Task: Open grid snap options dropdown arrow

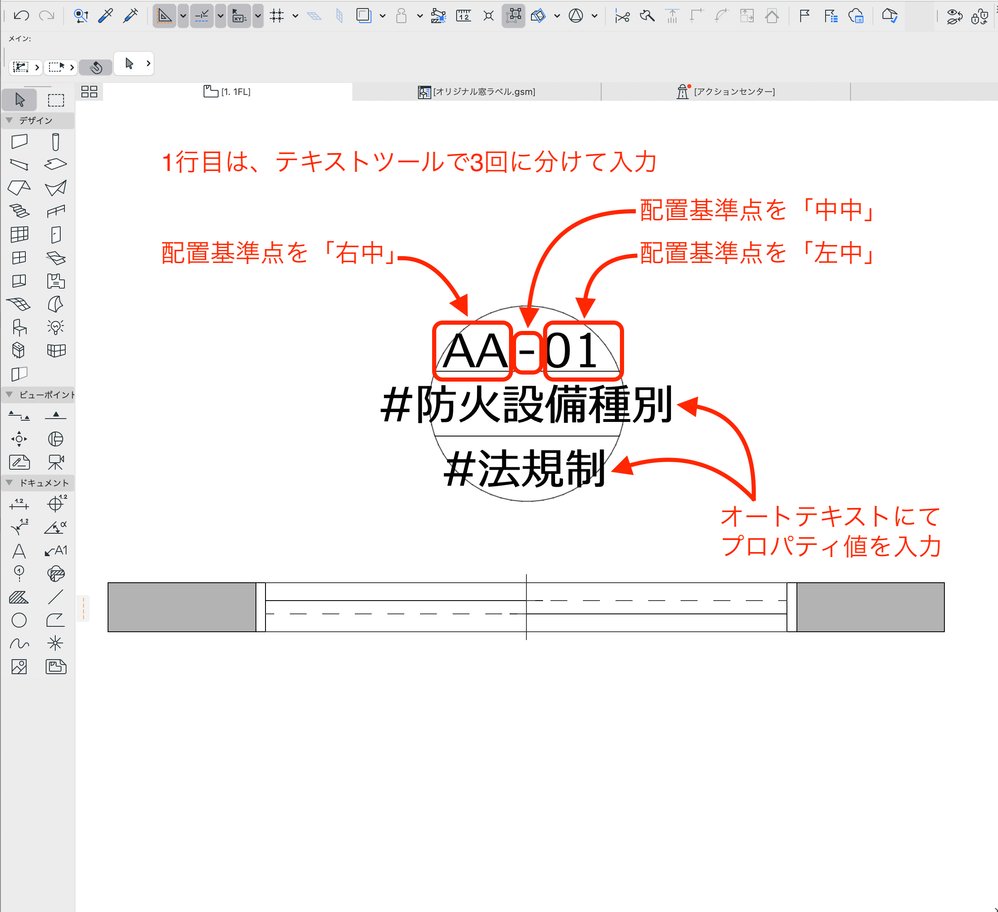Action: pos(295,16)
